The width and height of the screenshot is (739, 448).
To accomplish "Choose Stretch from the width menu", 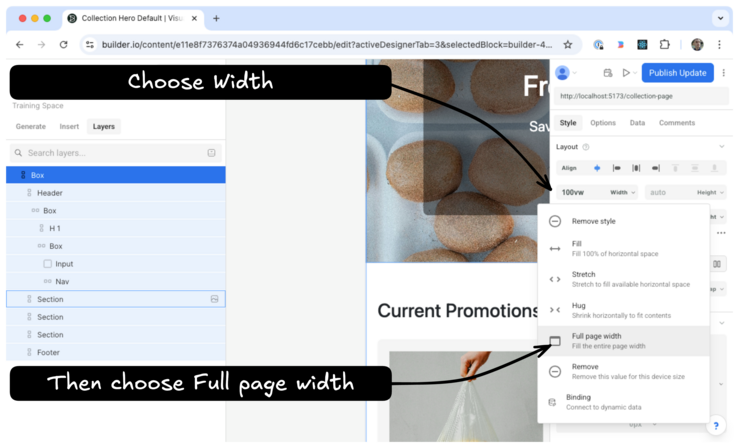I will tap(624, 279).
